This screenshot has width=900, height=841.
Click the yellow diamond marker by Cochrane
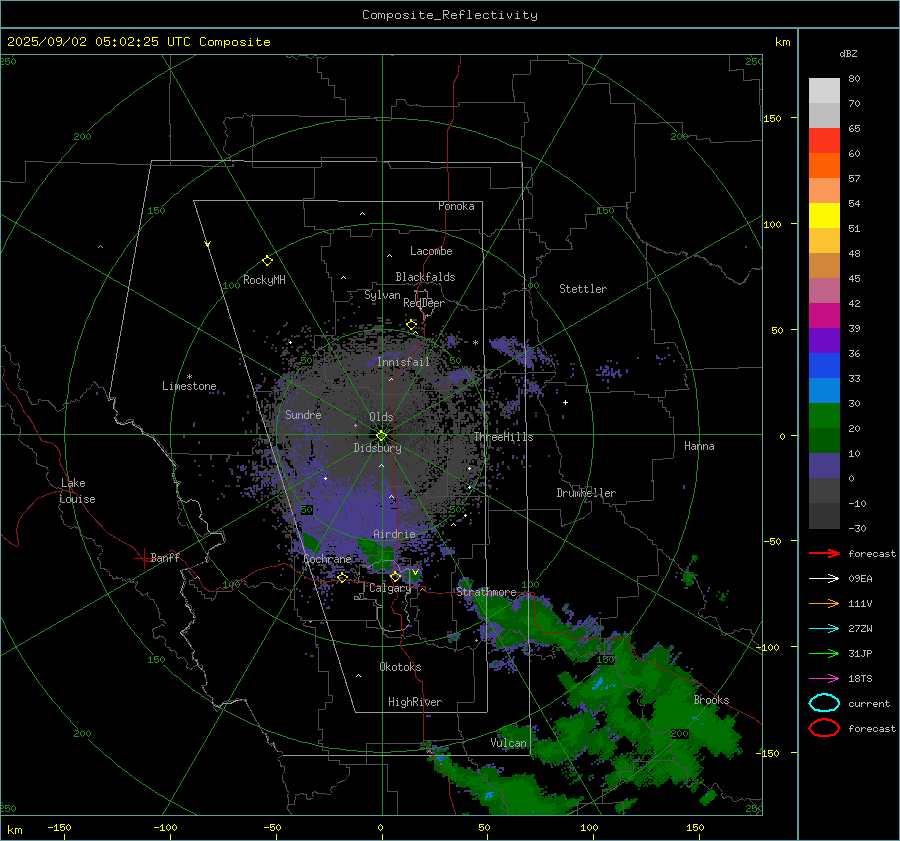pyautogui.click(x=342, y=577)
